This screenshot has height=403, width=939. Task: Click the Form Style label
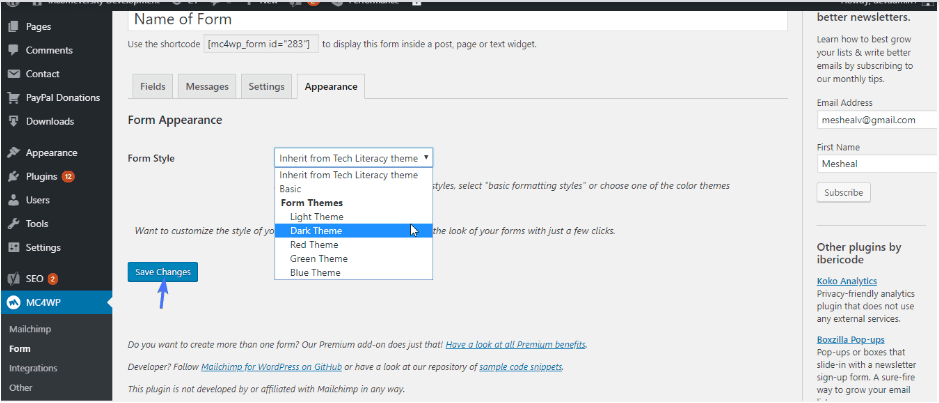(151, 159)
